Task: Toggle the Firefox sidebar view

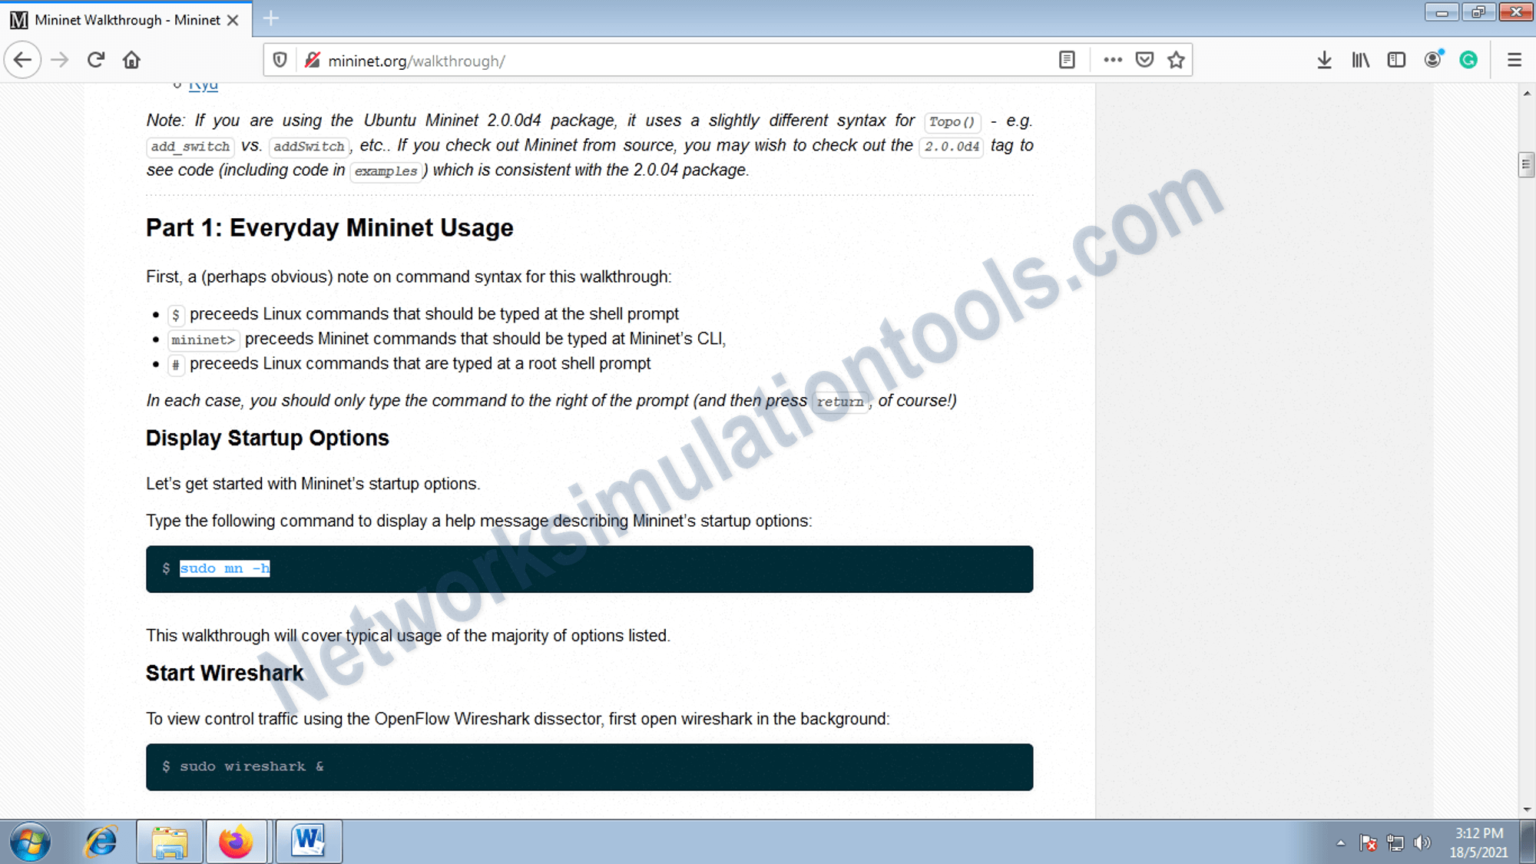Action: 1396,60
